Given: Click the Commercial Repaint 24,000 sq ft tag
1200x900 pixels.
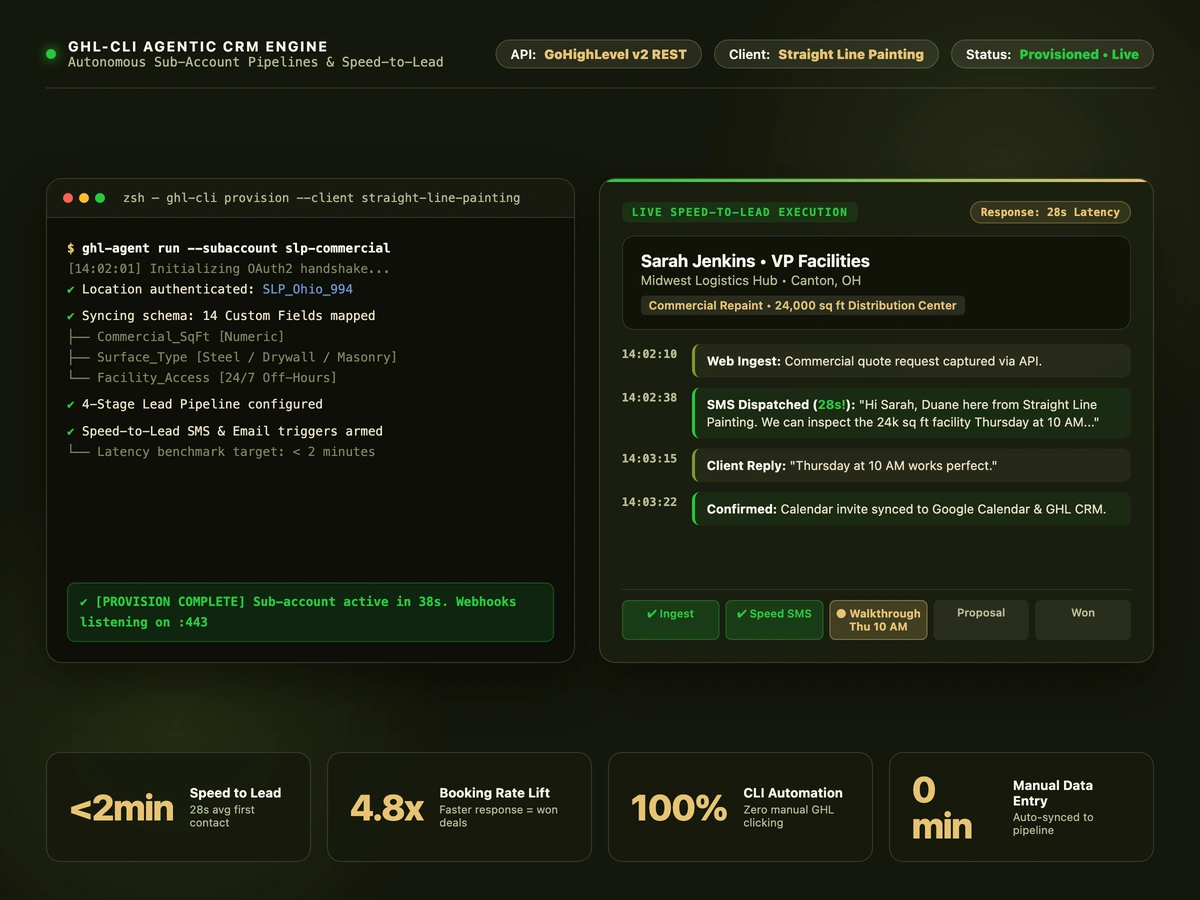Looking at the screenshot, I should tap(803, 305).
